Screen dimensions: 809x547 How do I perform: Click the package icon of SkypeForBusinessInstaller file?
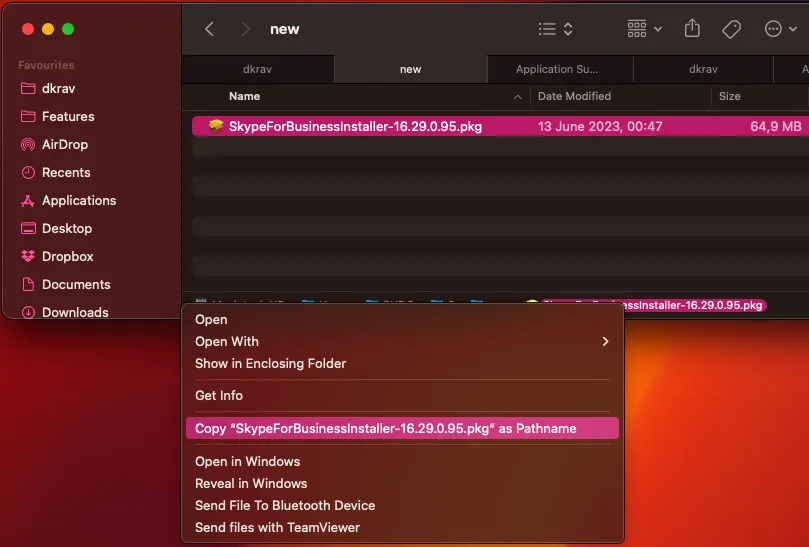[216, 126]
